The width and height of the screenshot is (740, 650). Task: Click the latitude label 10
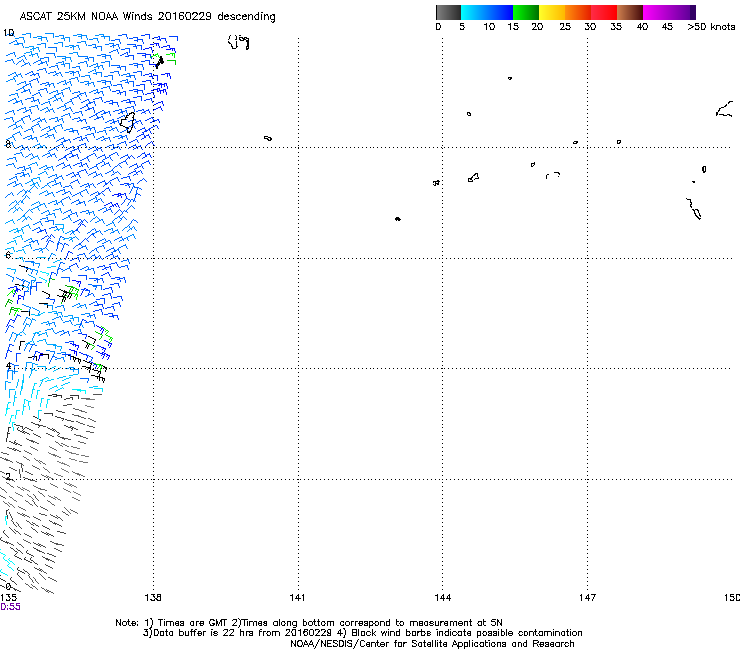tap(8, 33)
